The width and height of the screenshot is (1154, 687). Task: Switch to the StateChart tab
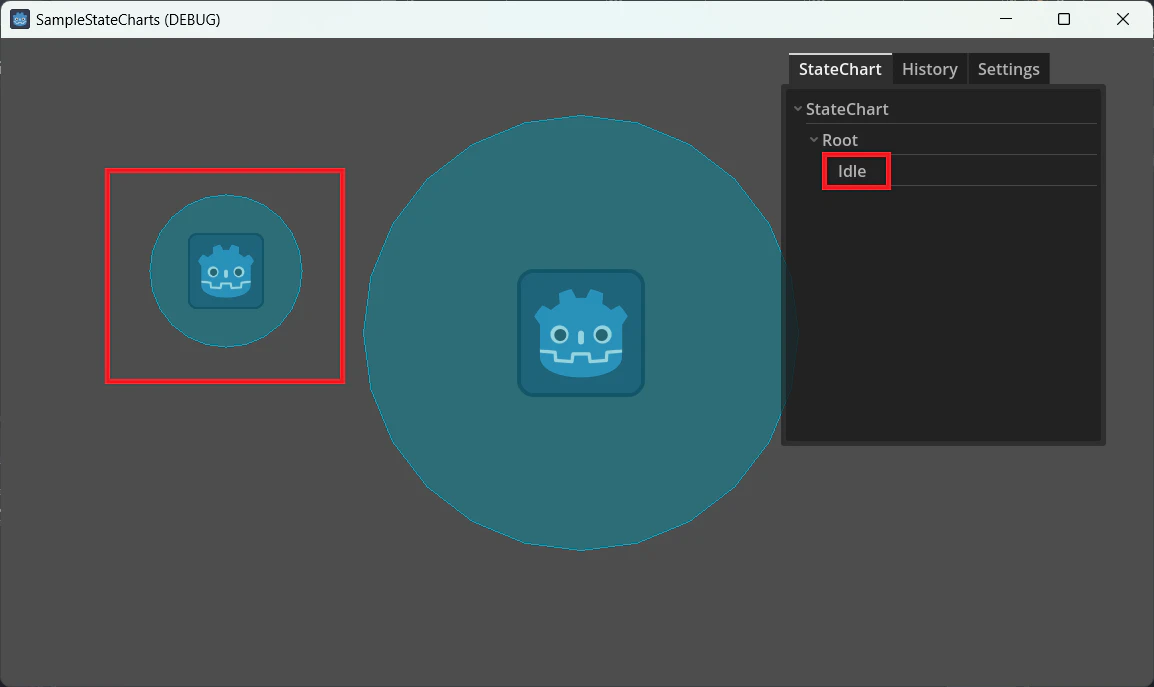pyautogui.click(x=840, y=69)
